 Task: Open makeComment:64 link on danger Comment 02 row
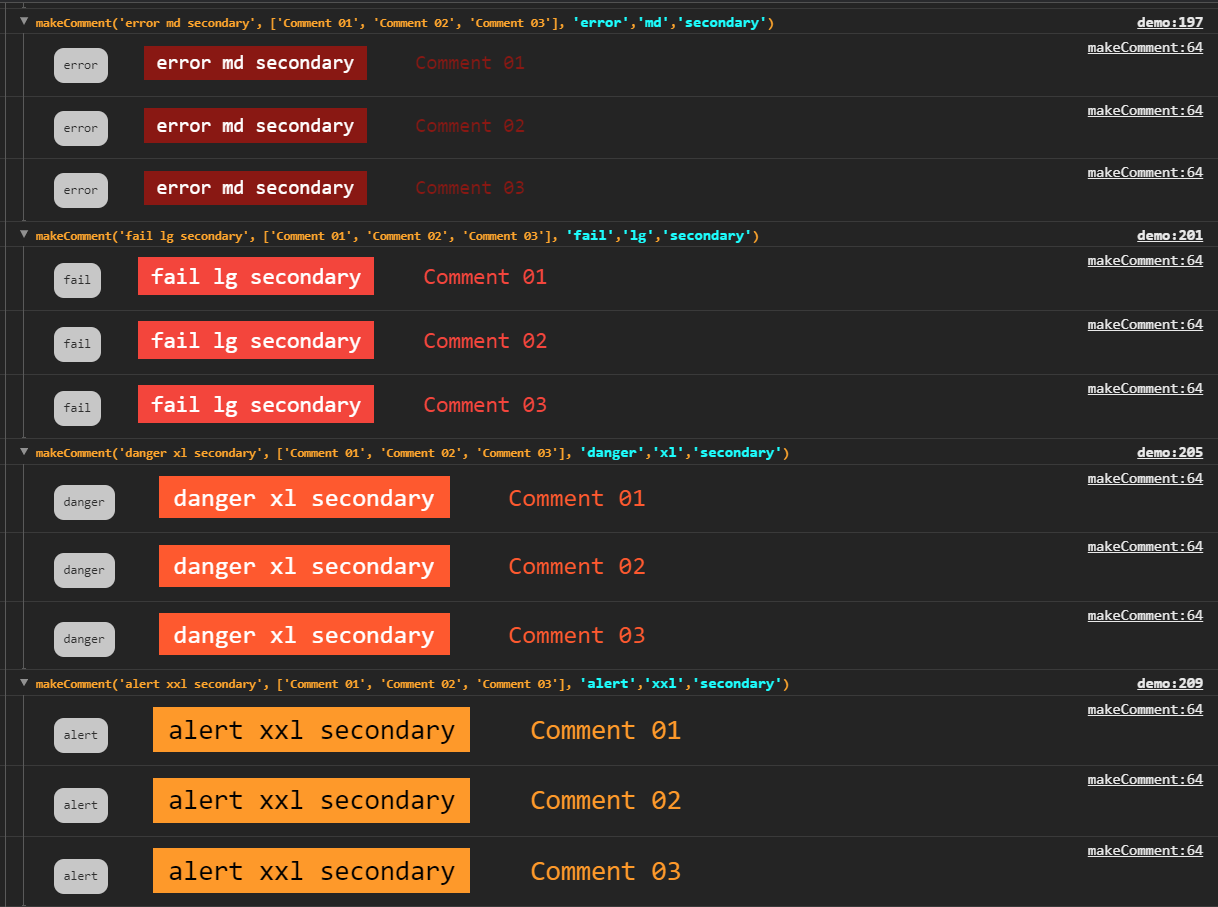click(1145, 546)
